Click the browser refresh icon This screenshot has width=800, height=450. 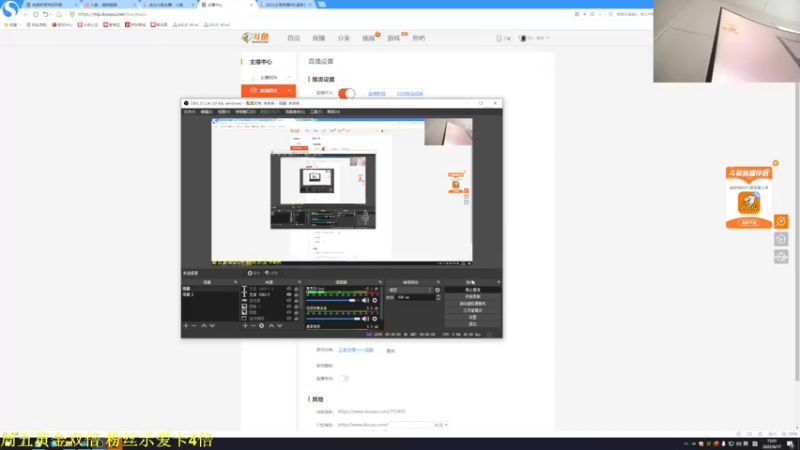[36, 14]
